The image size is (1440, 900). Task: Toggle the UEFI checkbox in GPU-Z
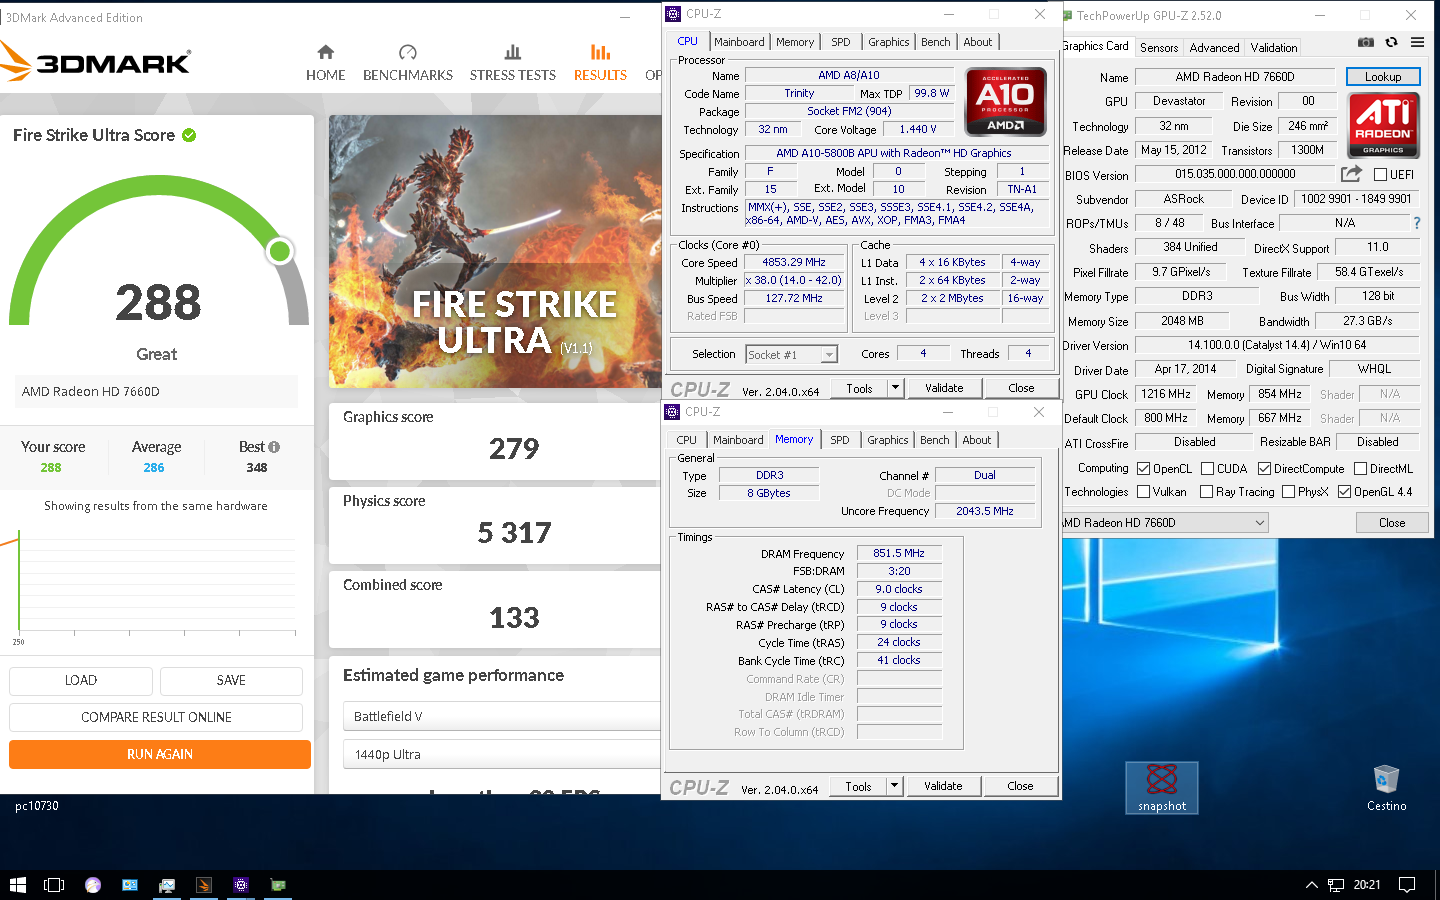tap(1381, 174)
